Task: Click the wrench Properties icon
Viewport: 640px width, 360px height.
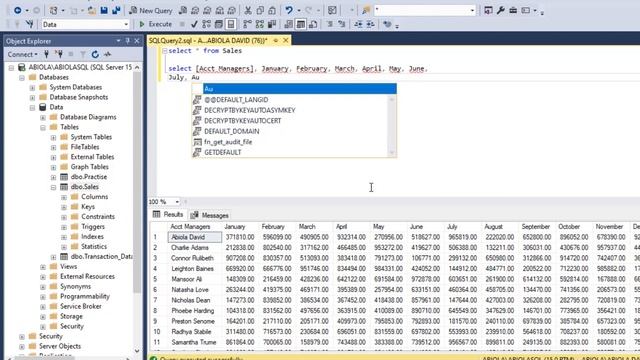Action: [500, 10]
